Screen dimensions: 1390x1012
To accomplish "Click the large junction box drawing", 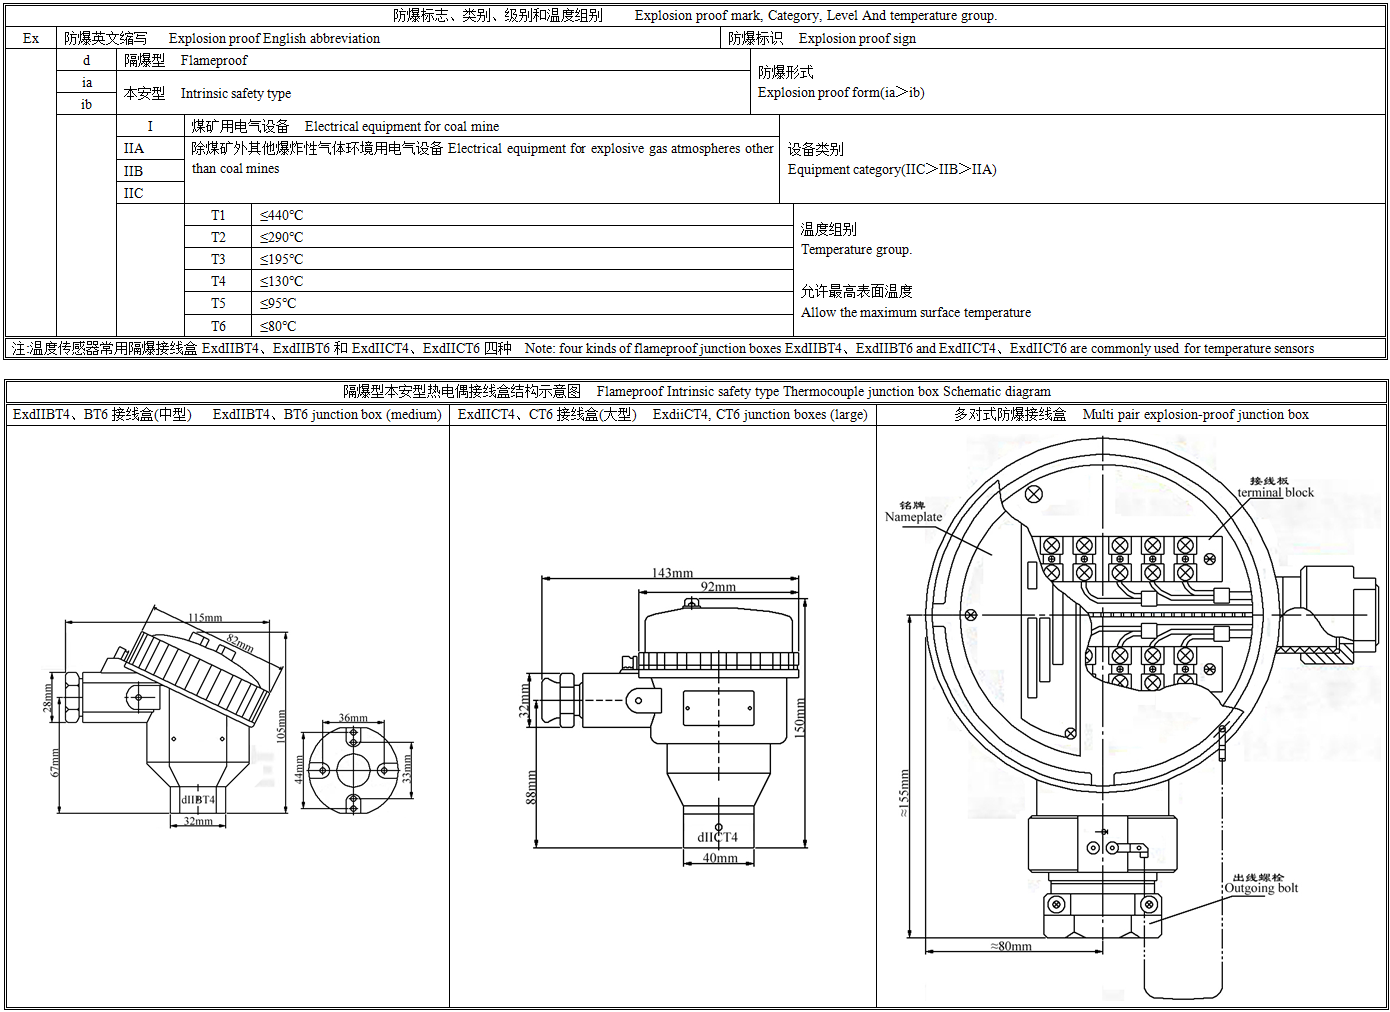I will pos(665,716).
